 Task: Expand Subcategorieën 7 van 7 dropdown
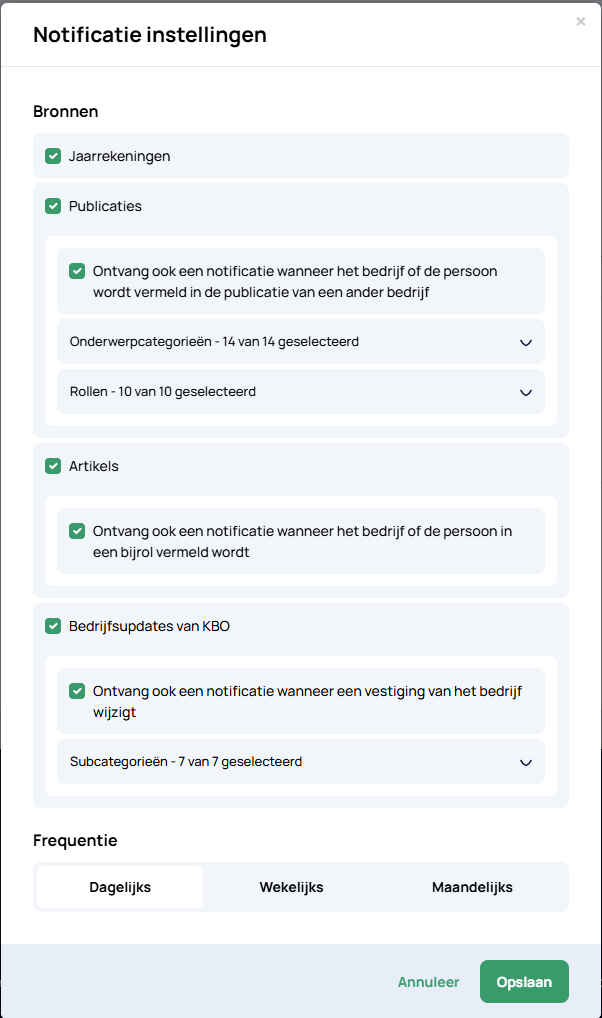pos(300,762)
